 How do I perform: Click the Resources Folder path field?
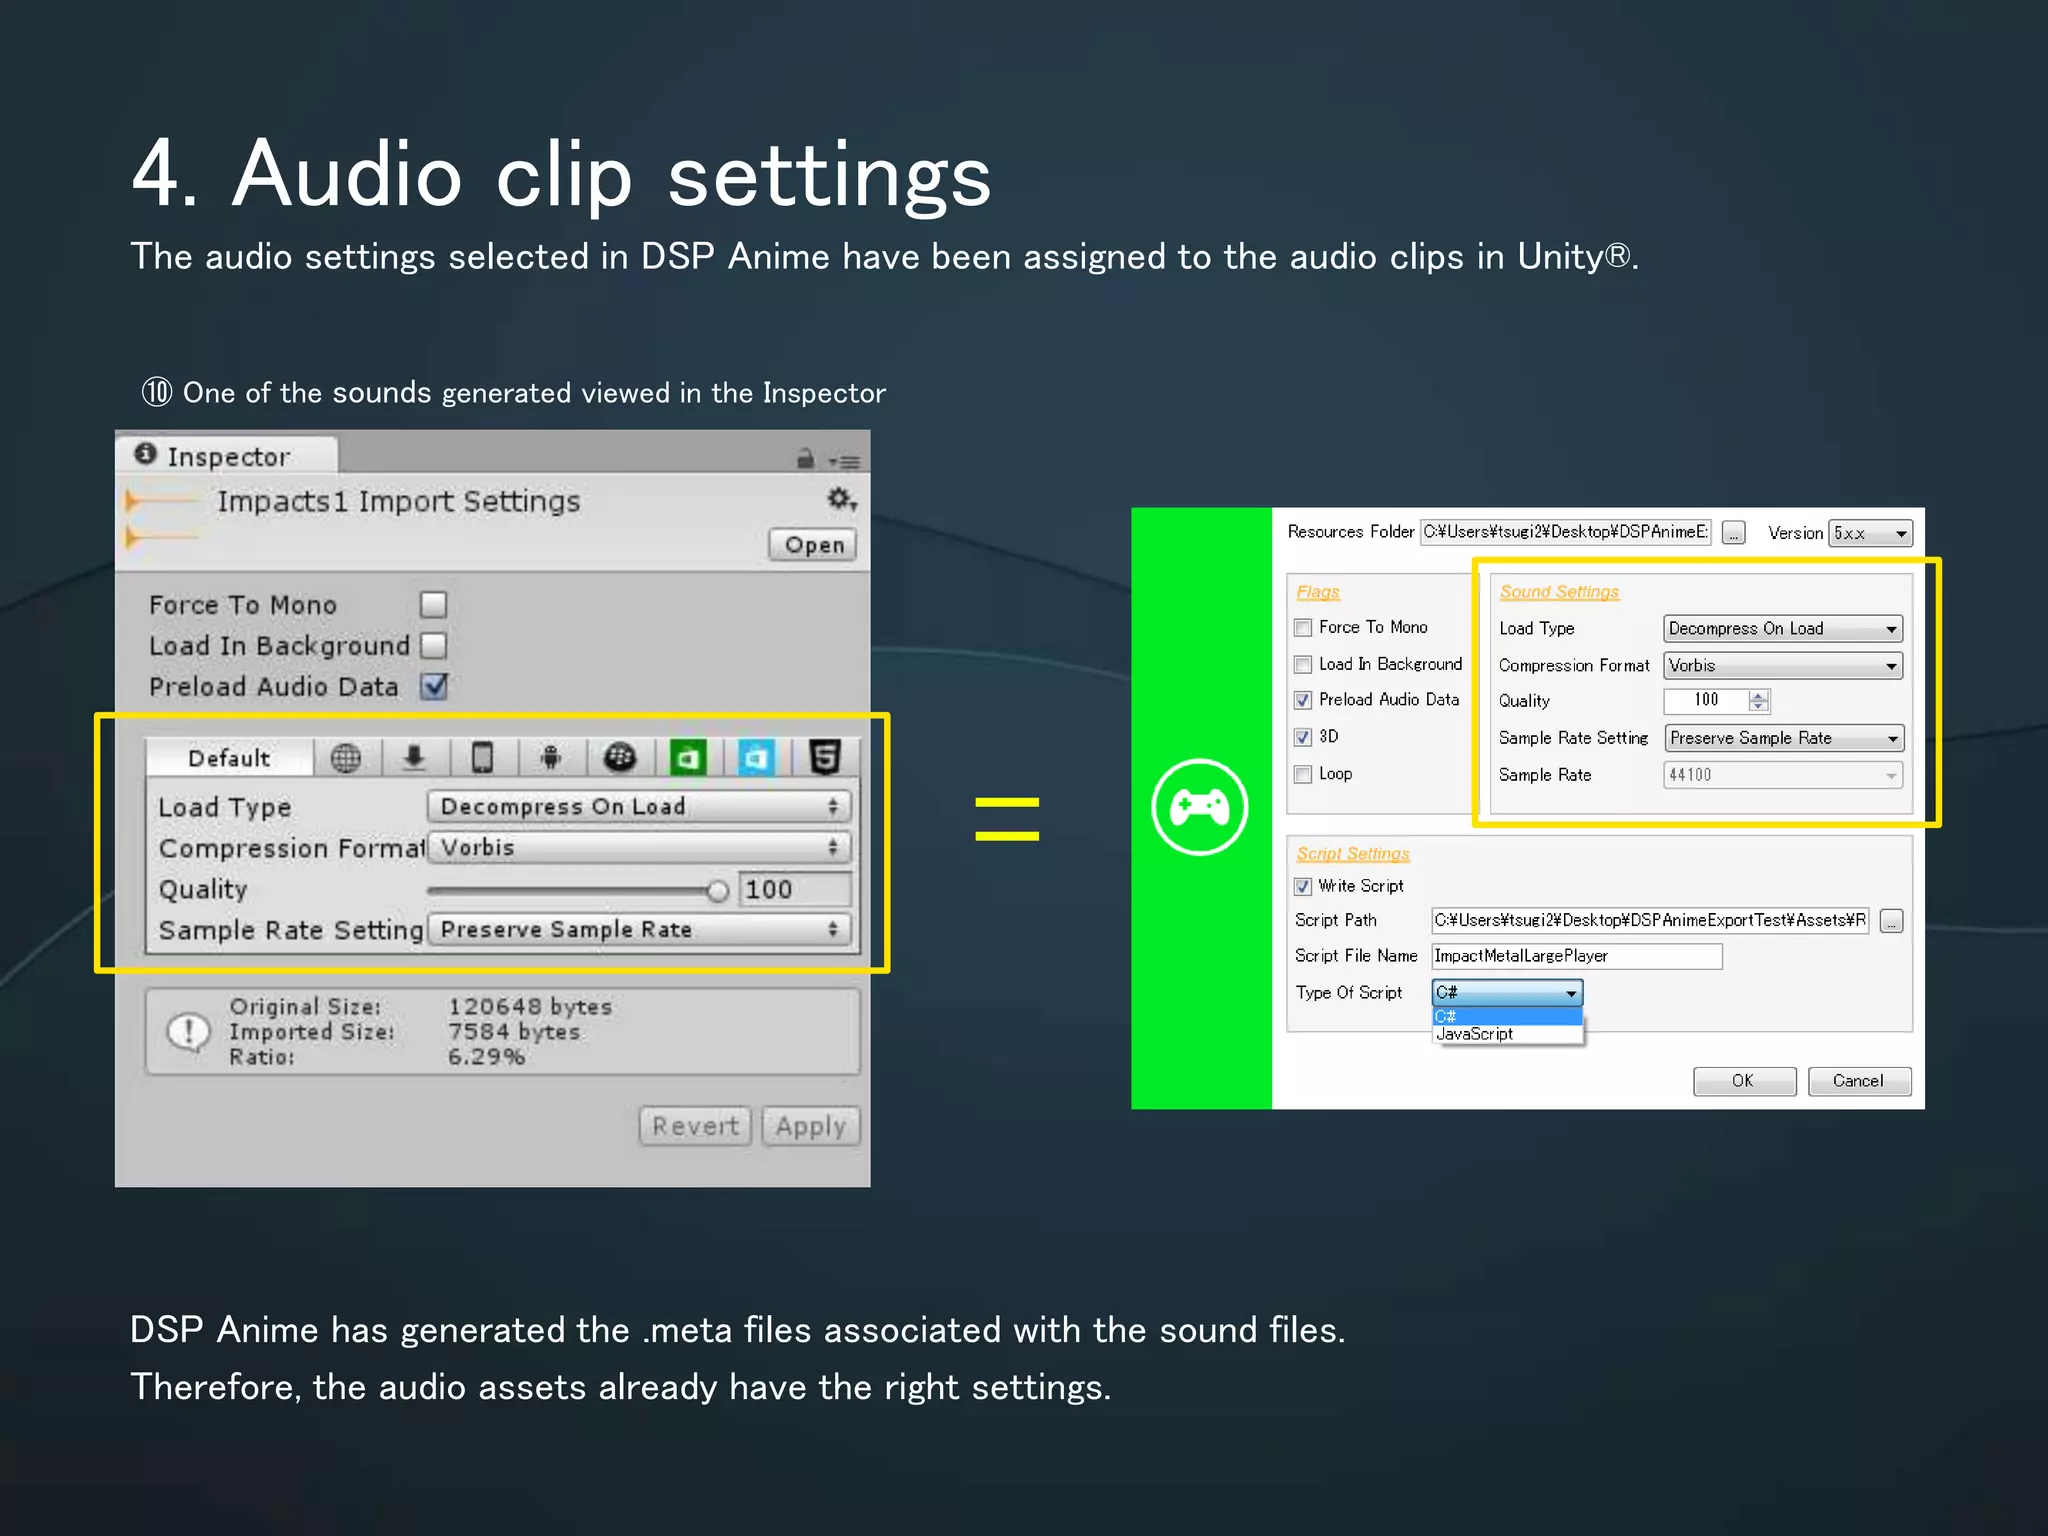tap(1566, 533)
